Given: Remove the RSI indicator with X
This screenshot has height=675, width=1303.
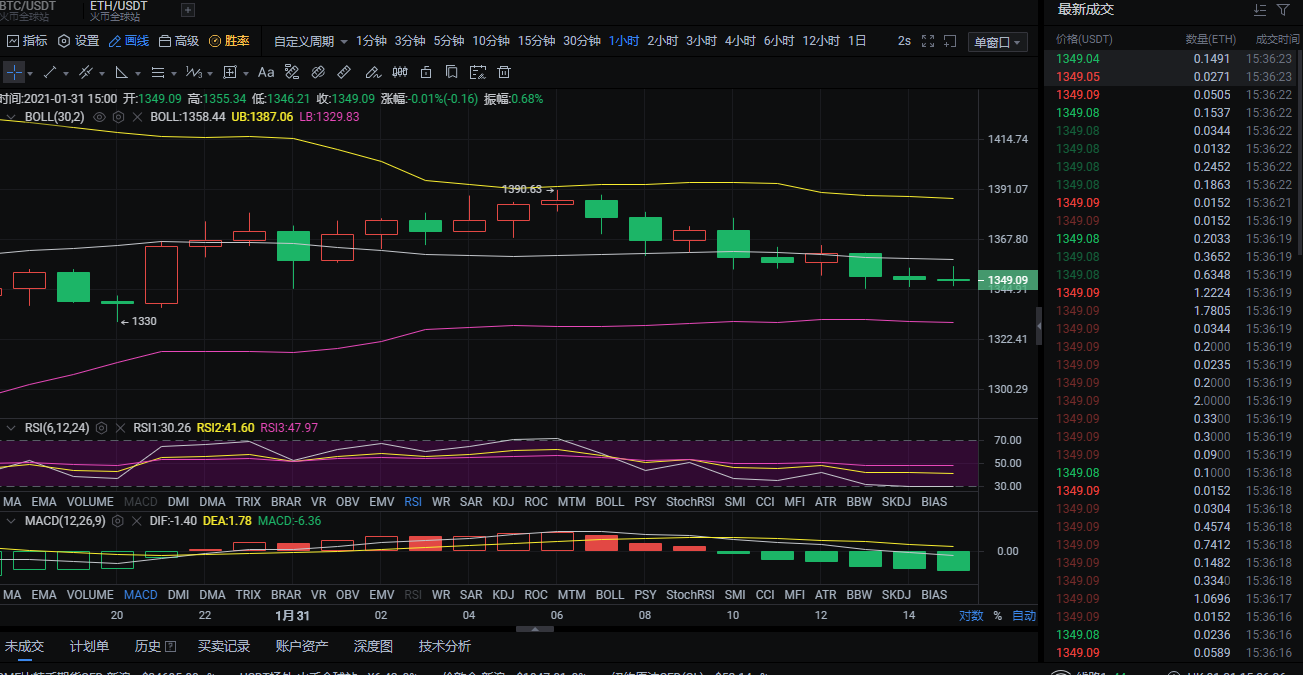Looking at the screenshot, I should coord(120,428).
